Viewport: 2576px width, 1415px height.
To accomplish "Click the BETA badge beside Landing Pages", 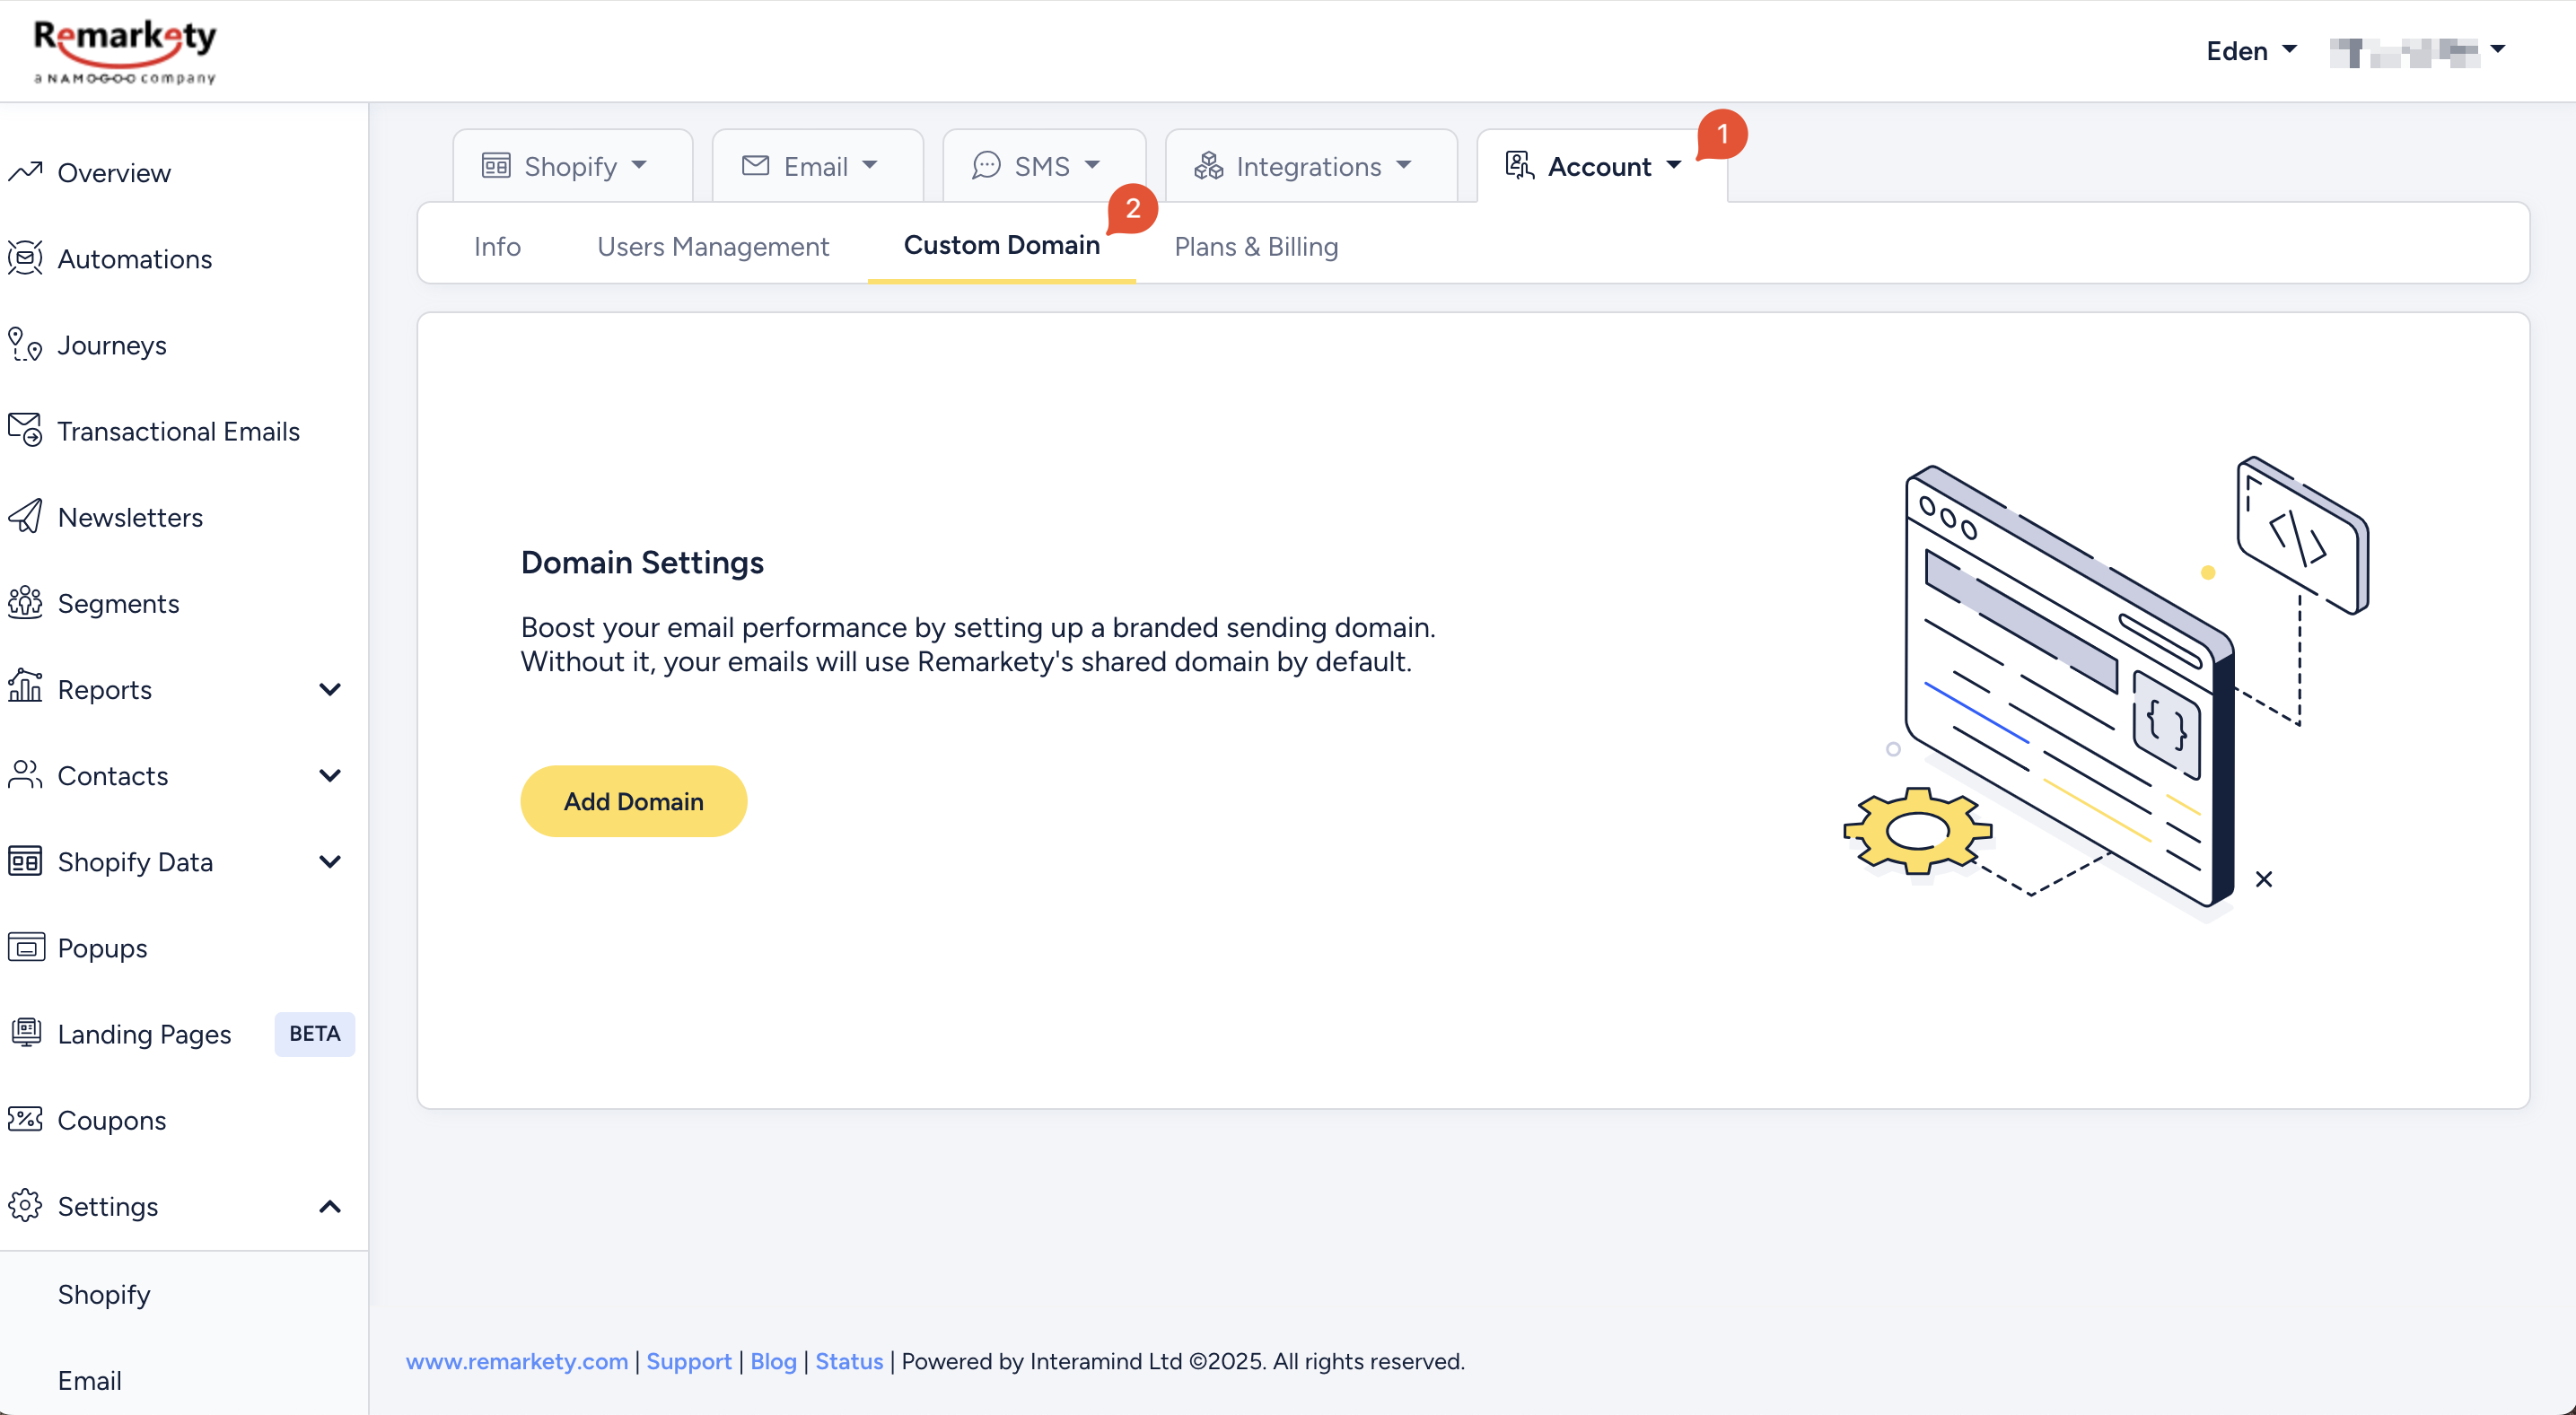I will (315, 1033).
